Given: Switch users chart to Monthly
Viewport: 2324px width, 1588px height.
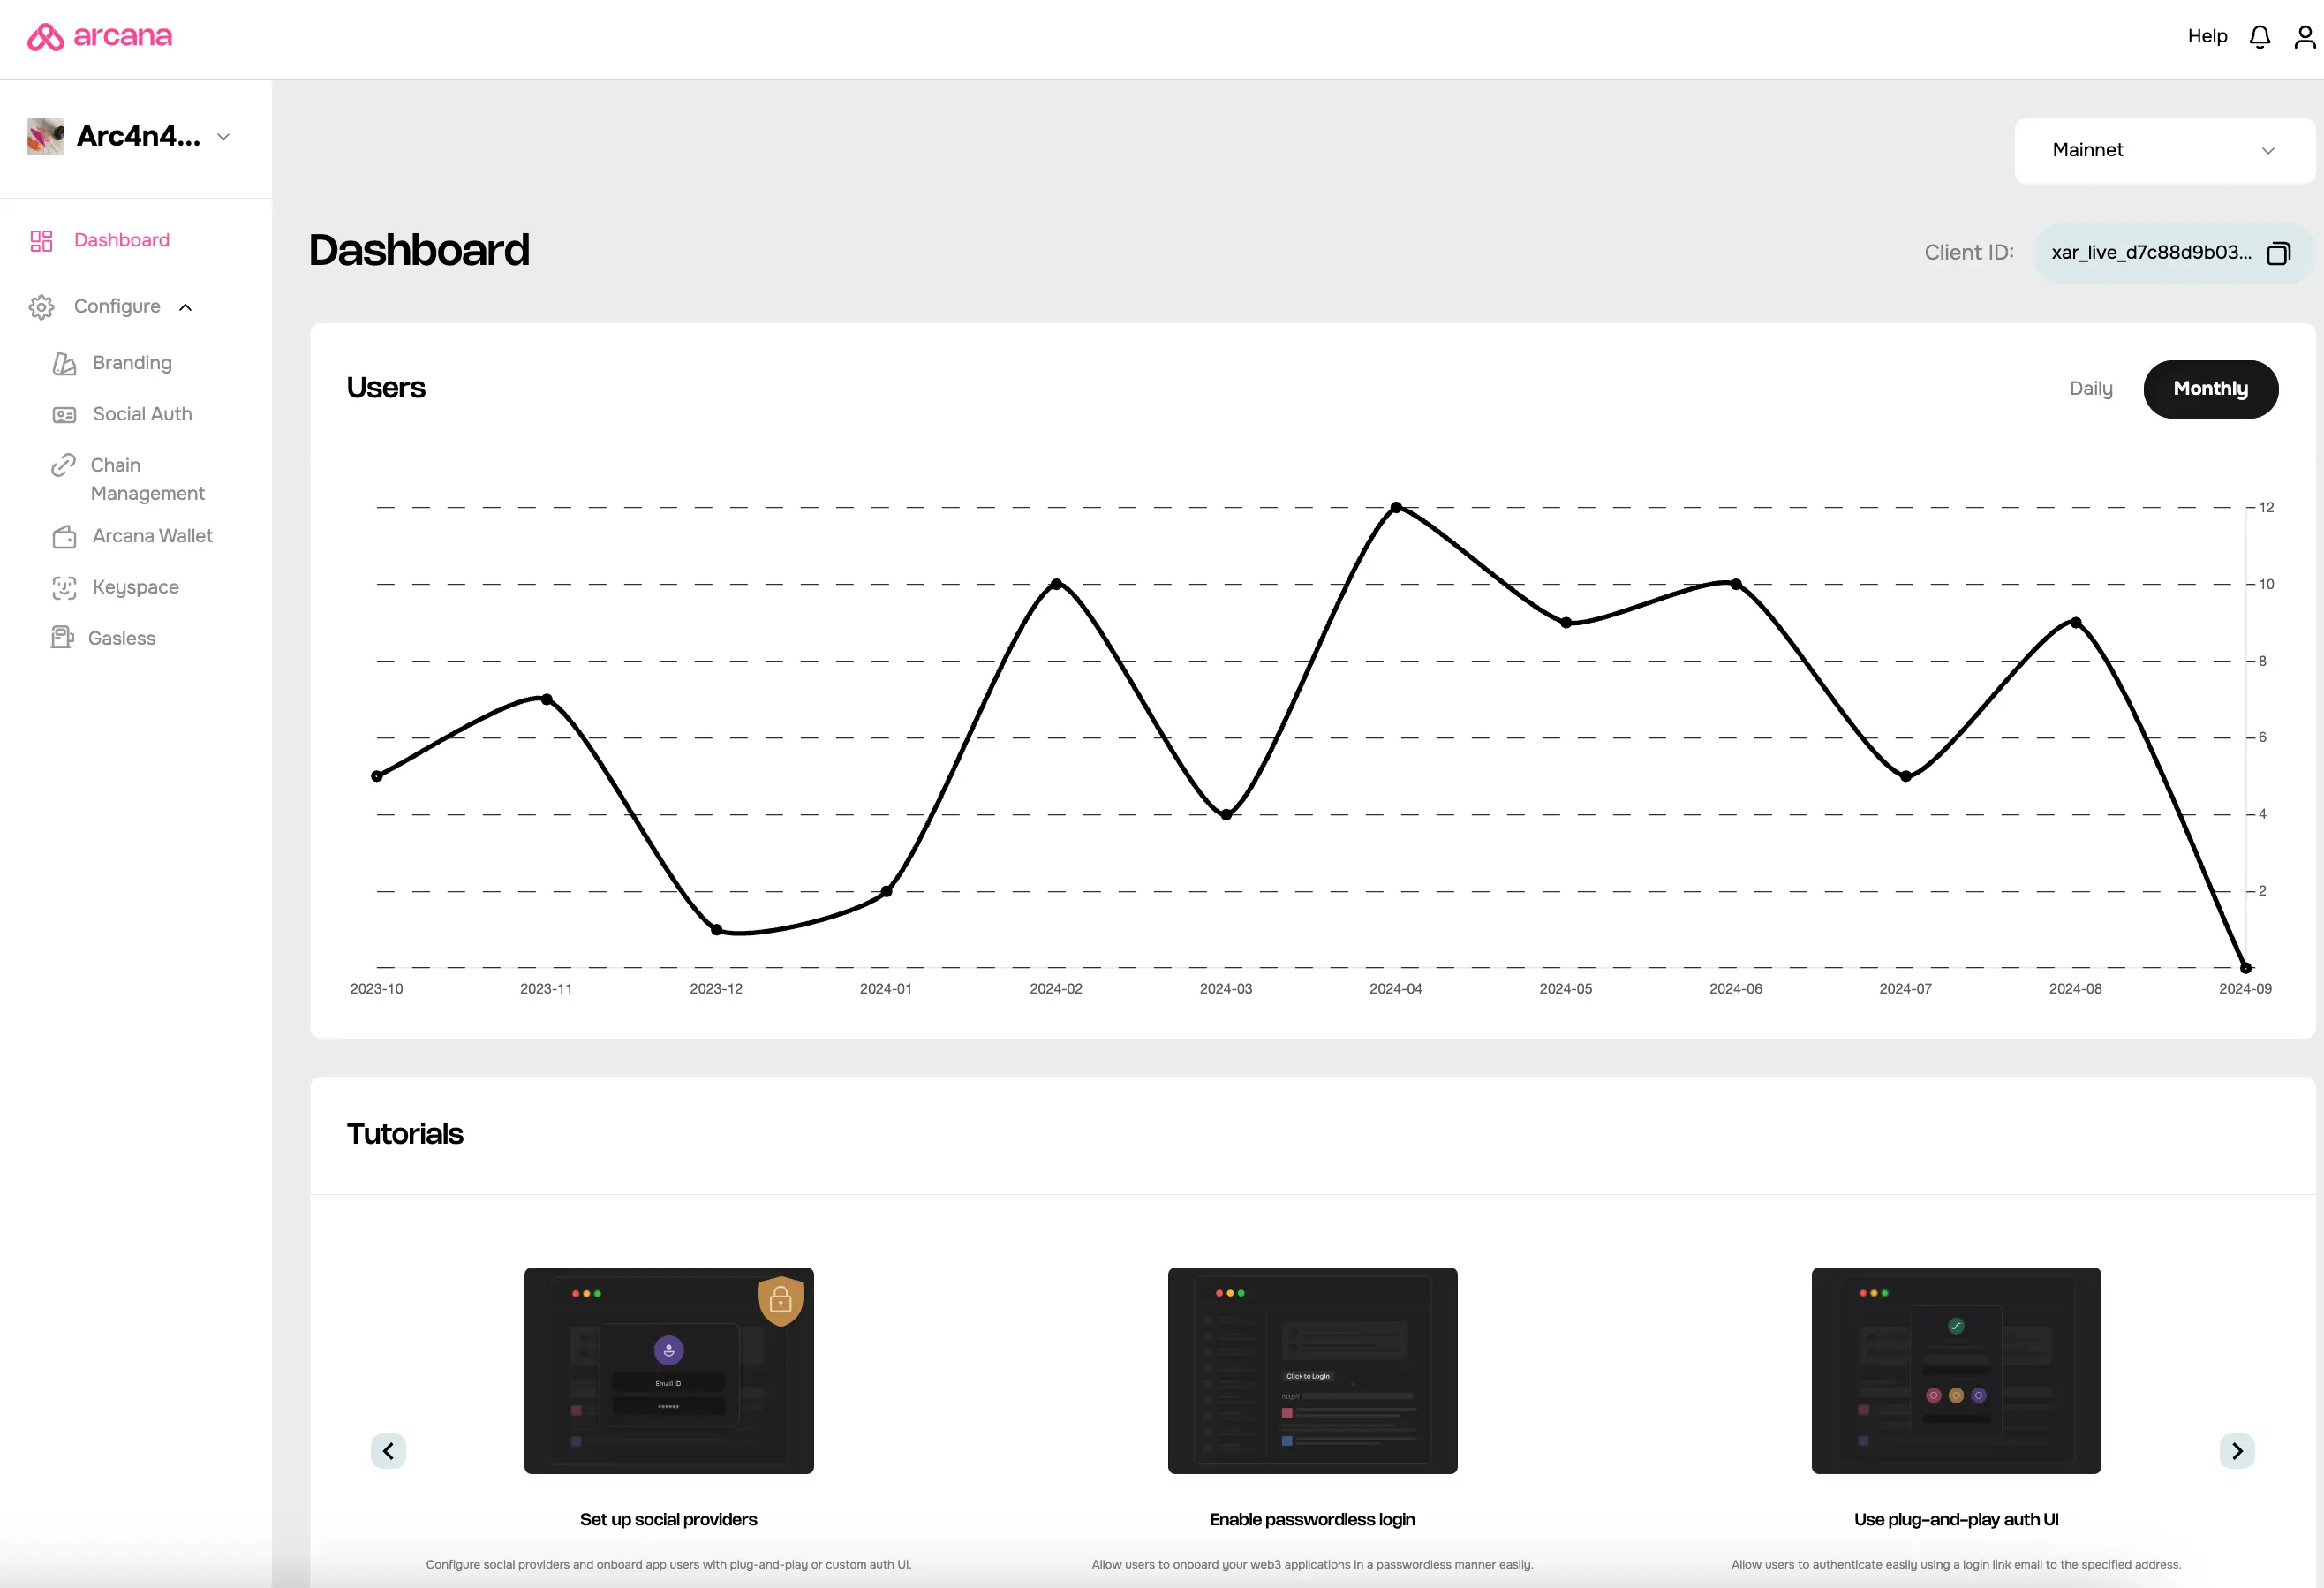Looking at the screenshot, I should [2210, 389].
